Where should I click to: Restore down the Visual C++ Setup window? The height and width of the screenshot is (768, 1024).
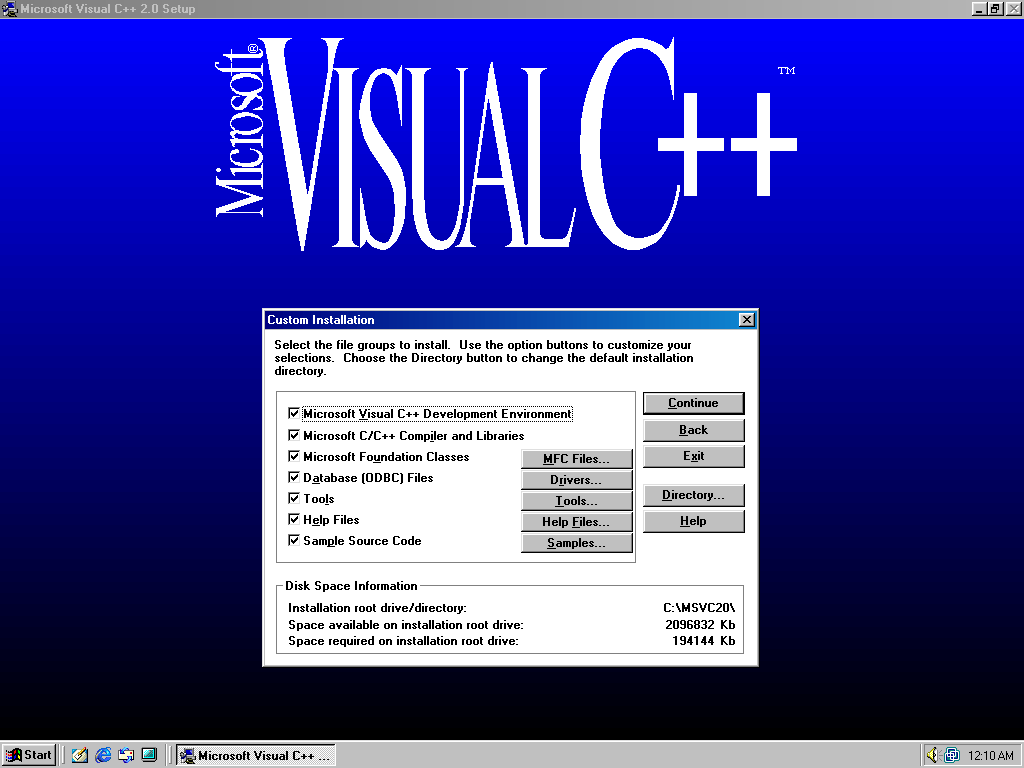point(994,8)
